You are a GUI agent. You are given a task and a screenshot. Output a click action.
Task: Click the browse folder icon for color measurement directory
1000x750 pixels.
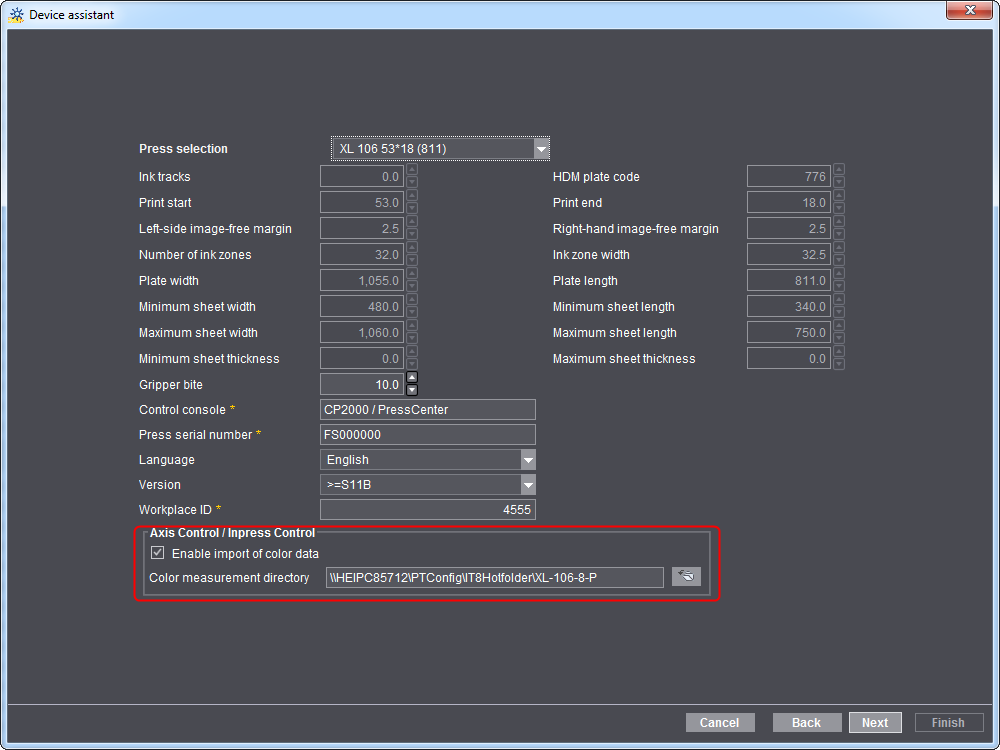[x=686, y=577]
